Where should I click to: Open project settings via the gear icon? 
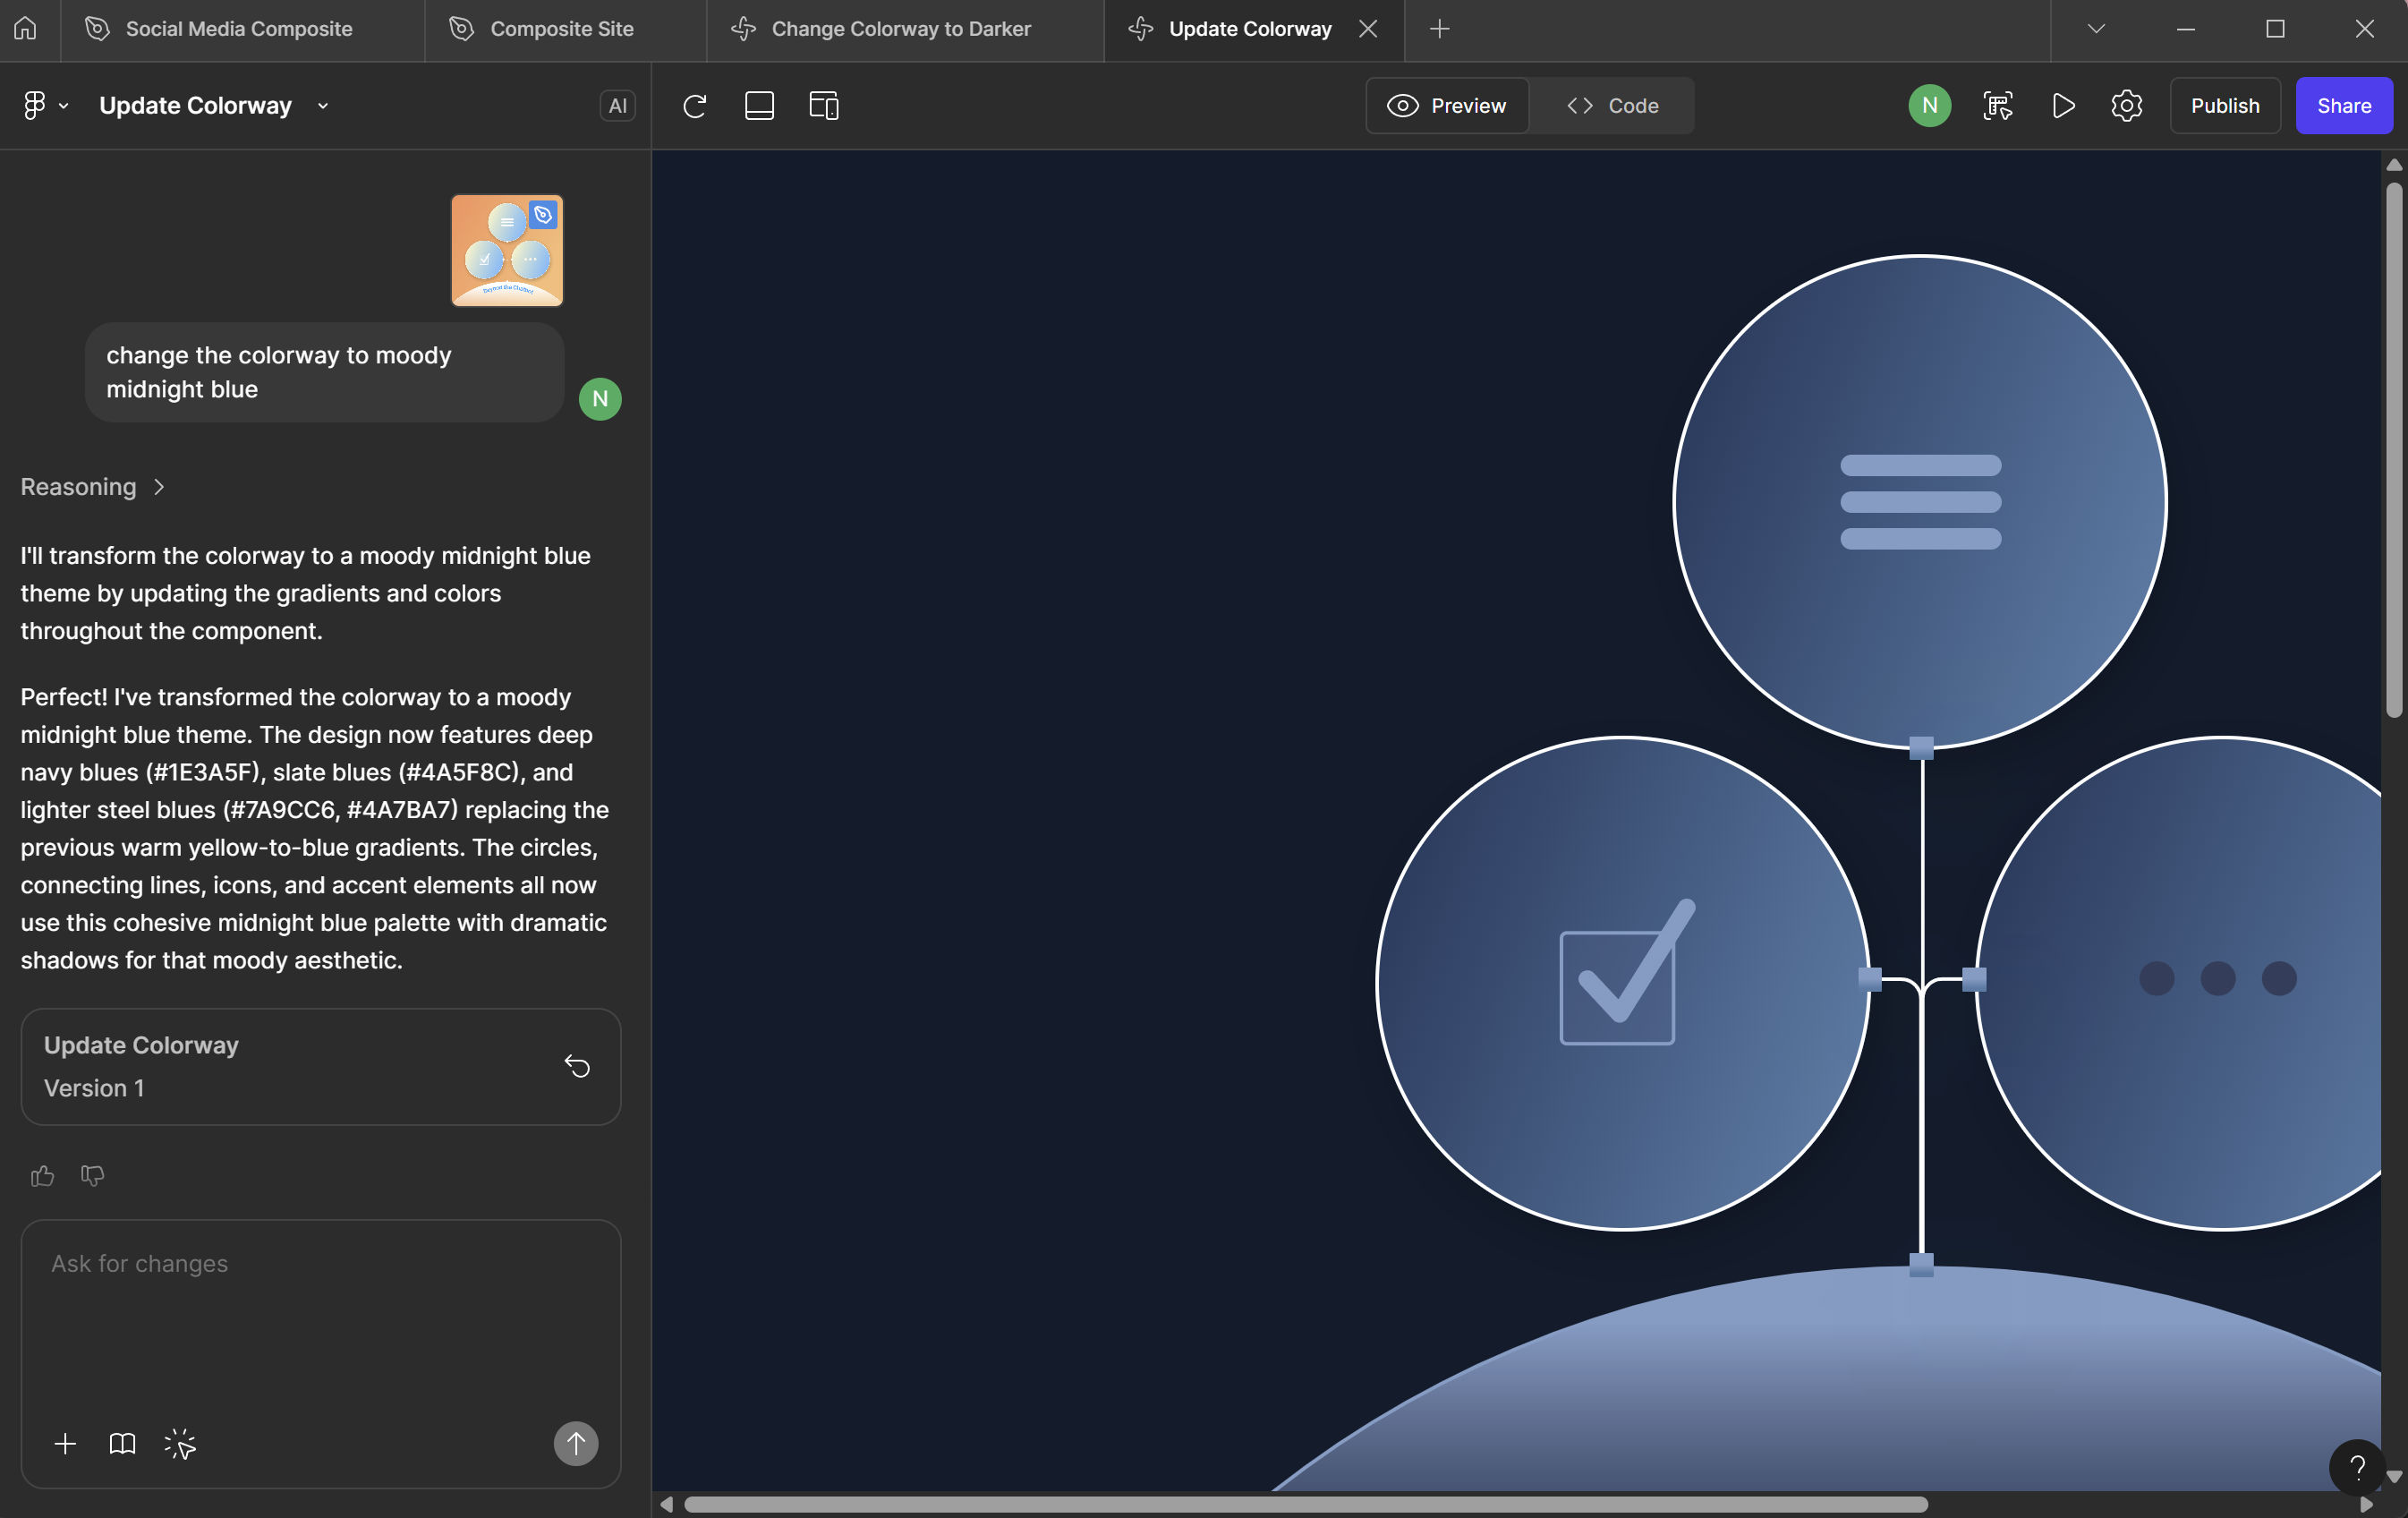(x=2126, y=105)
